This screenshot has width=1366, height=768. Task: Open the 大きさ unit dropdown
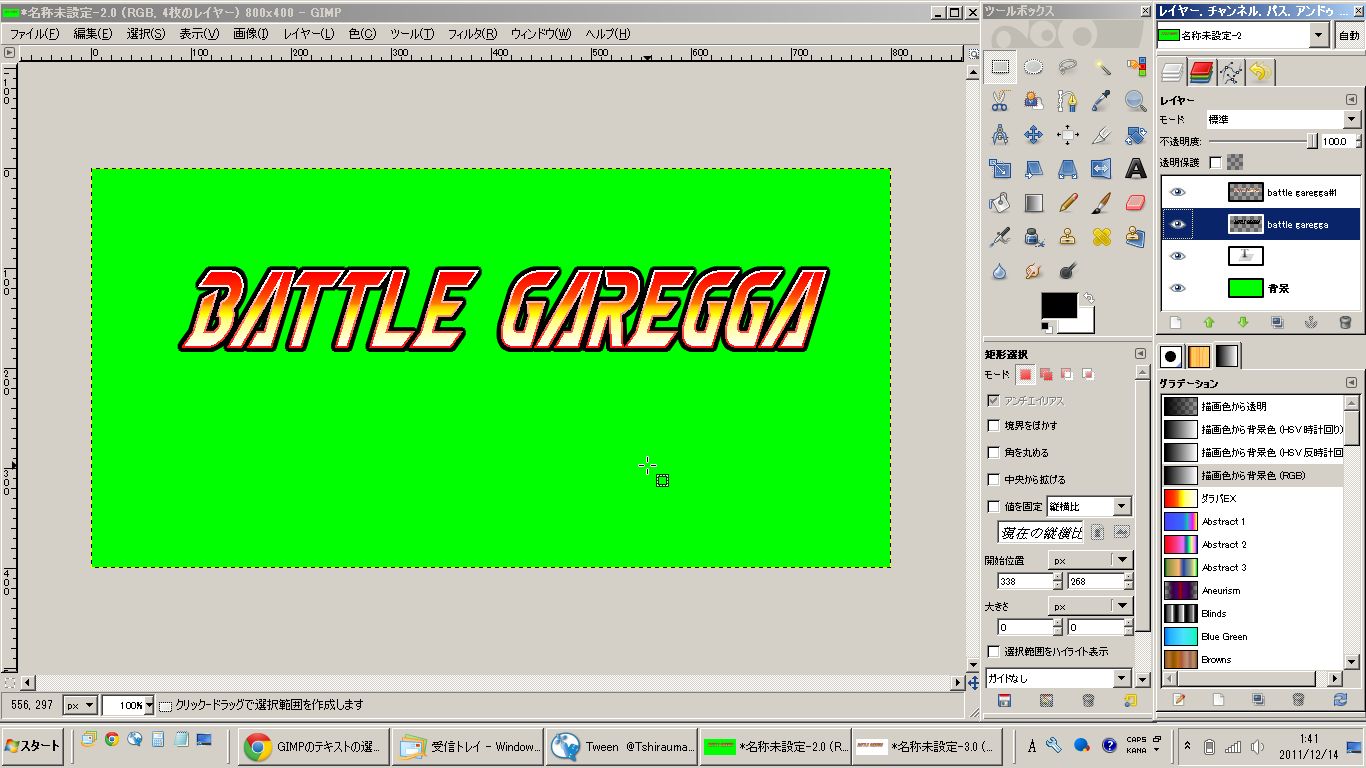pos(1089,606)
